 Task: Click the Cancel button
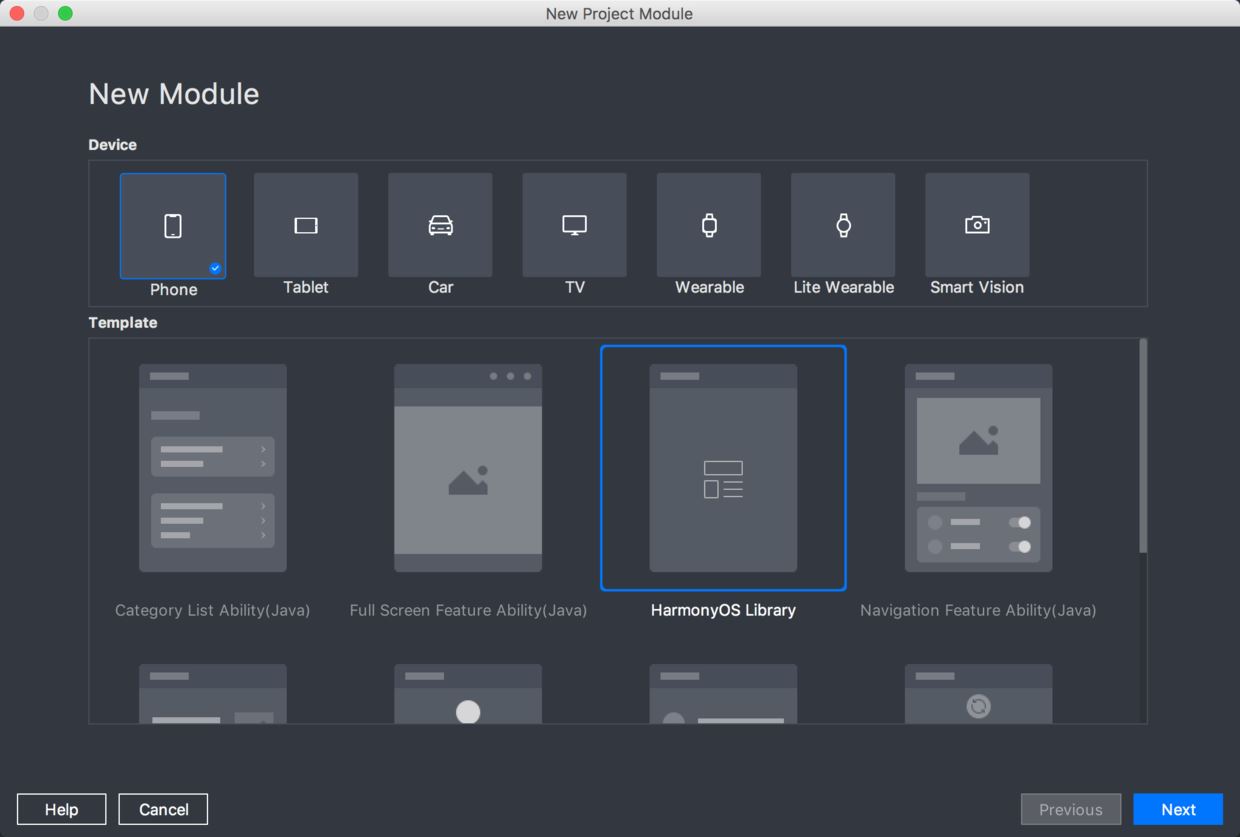(x=163, y=809)
